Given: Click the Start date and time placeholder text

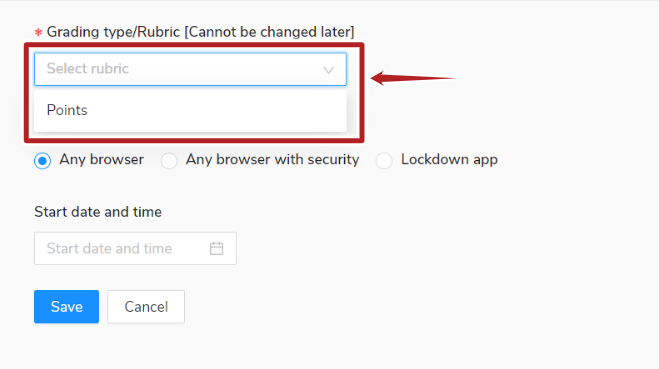Looking at the screenshot, I should click(x=109, y=248).
